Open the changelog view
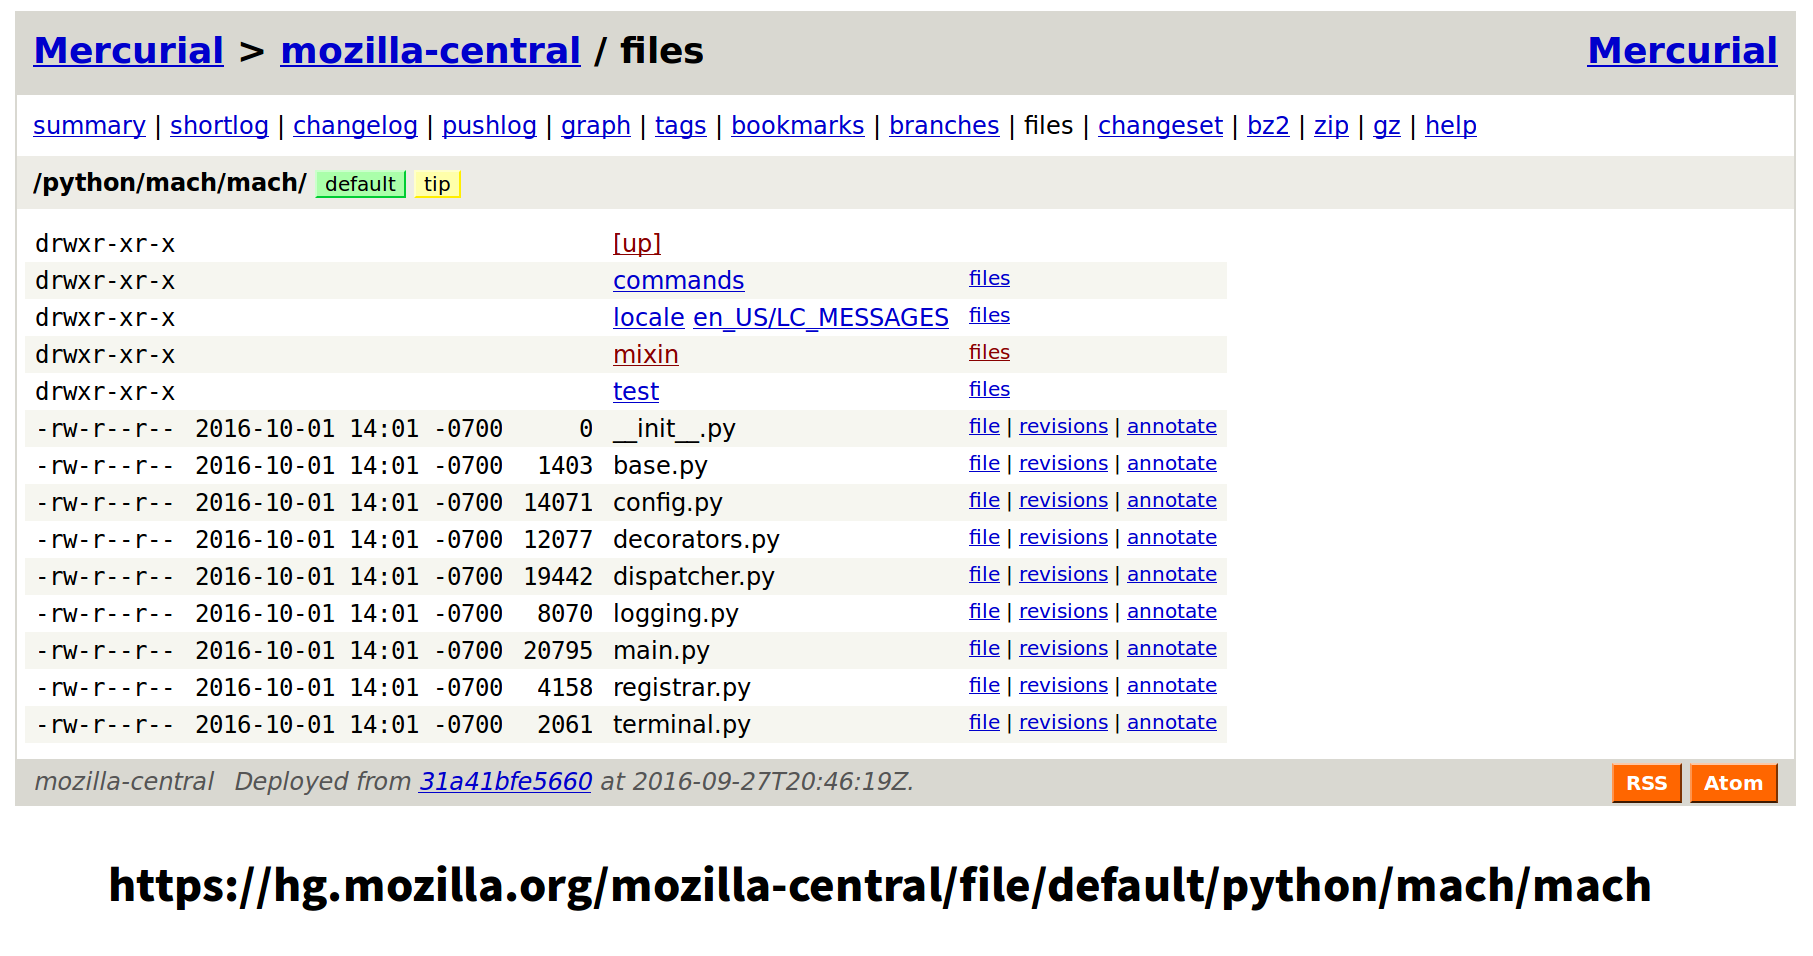 (x=355, y=126)
